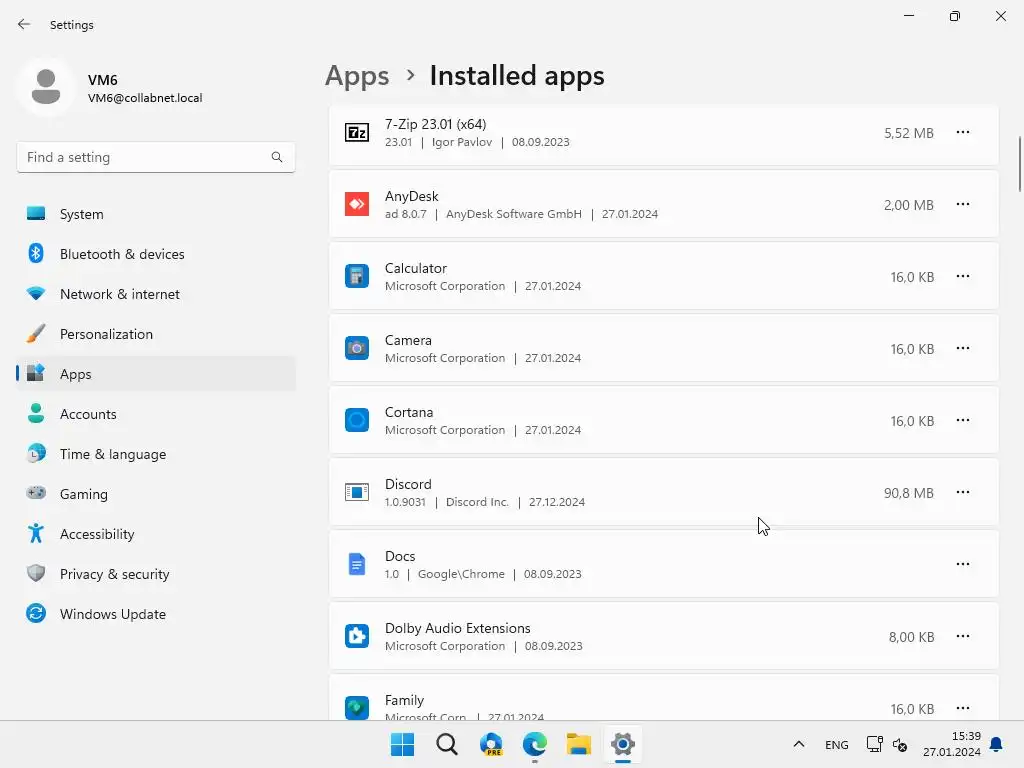Viewport: 1024px width, 768px height.
Task: Show more options for Discord
Action: (963, 492)
